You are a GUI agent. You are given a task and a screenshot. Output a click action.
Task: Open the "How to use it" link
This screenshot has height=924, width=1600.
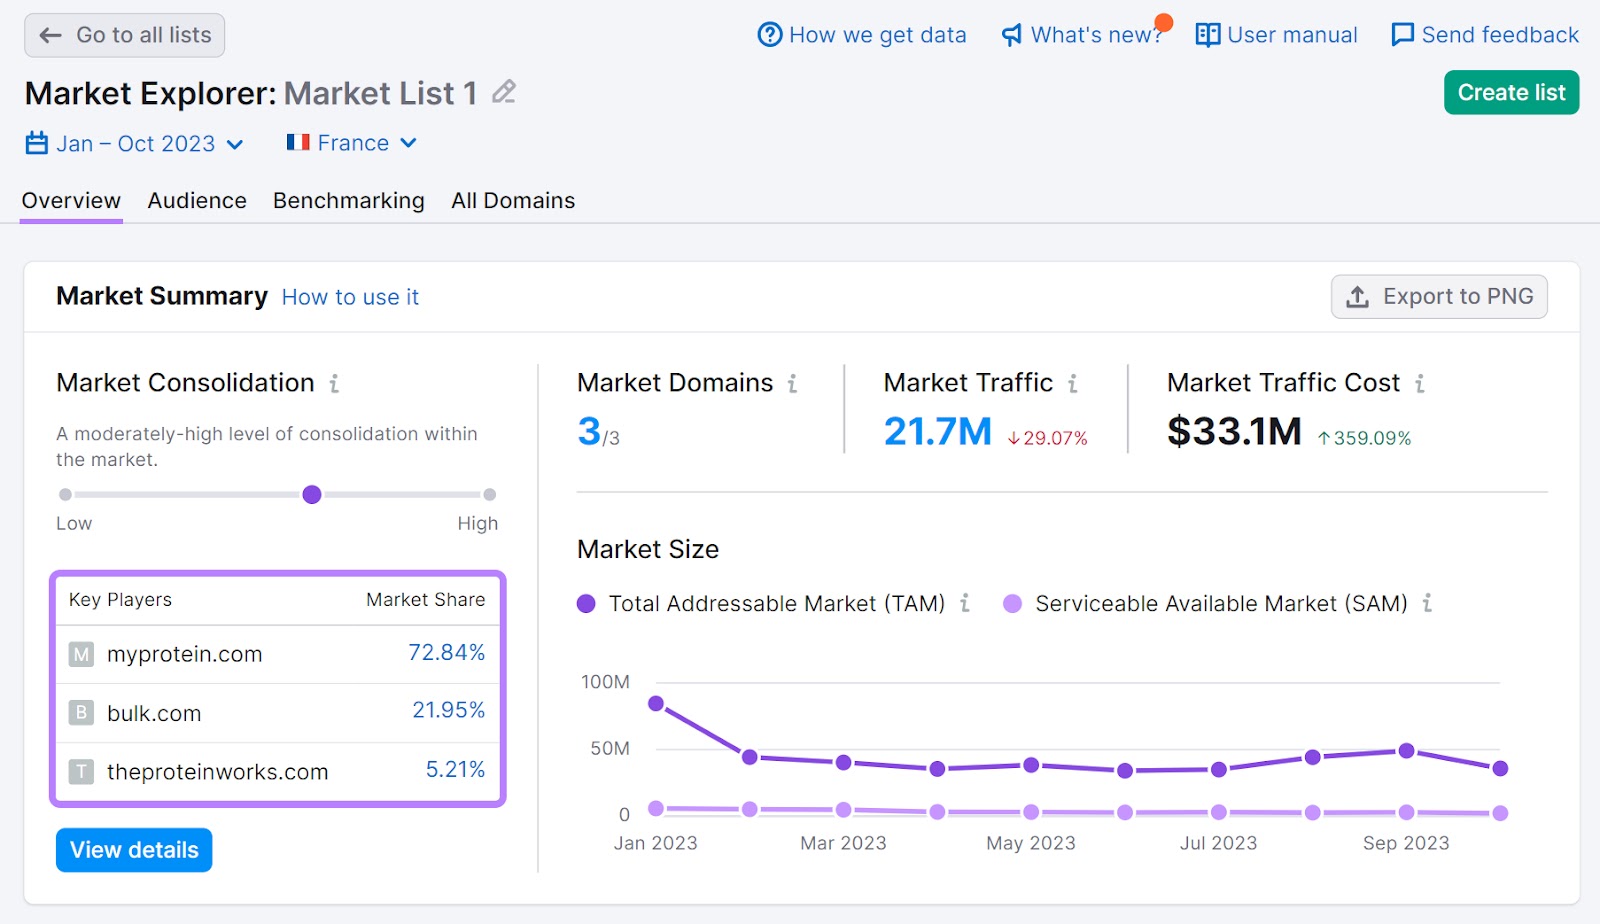click(x=350, y=296)
